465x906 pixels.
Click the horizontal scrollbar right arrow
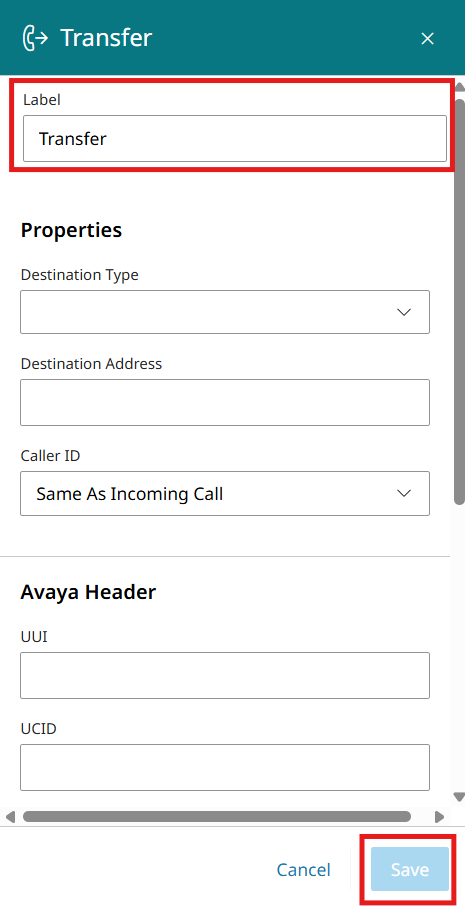pyautogui.click(x=439, y=817)
